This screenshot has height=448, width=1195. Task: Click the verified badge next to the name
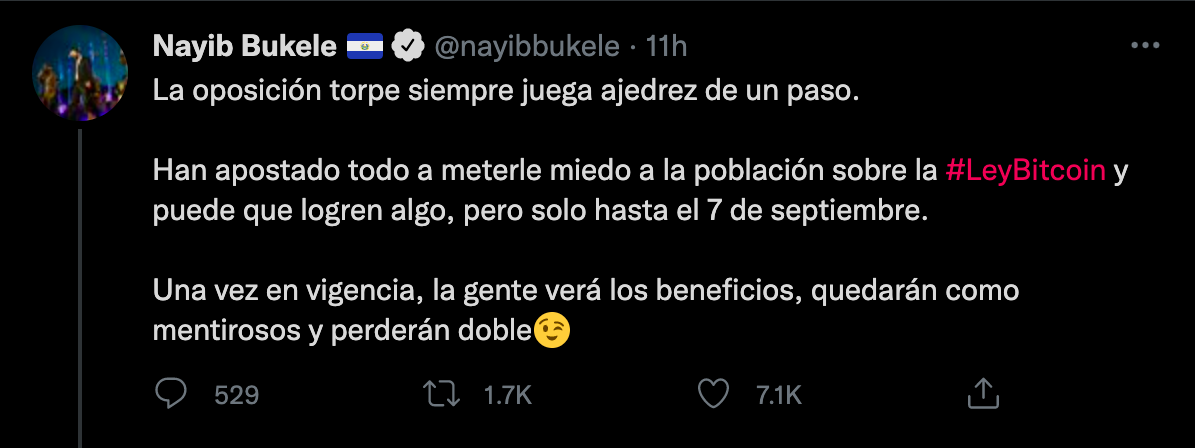click(x=404, y=46)
